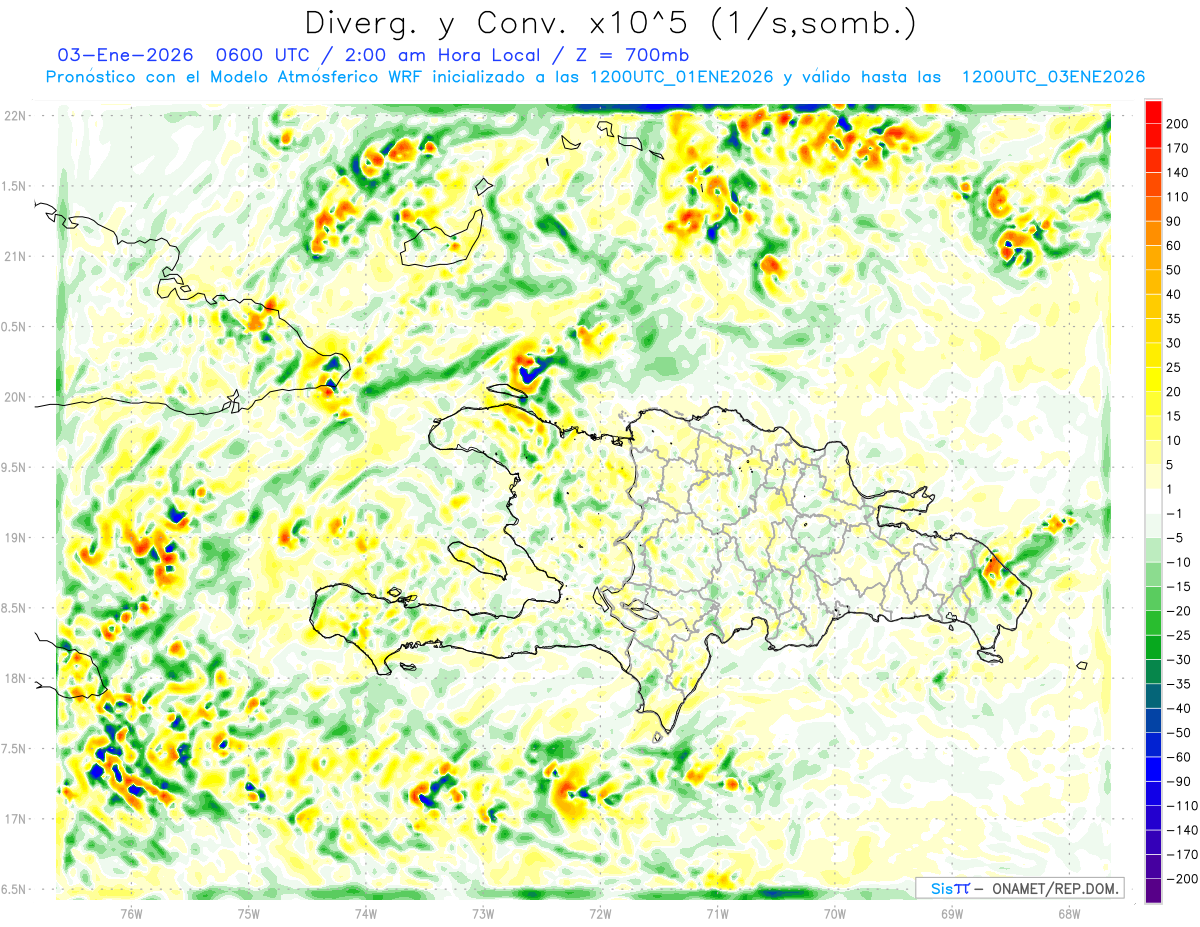The image size is (1200, 927).
Task: Click the positive '25' color scale value
Action: 1175,367
